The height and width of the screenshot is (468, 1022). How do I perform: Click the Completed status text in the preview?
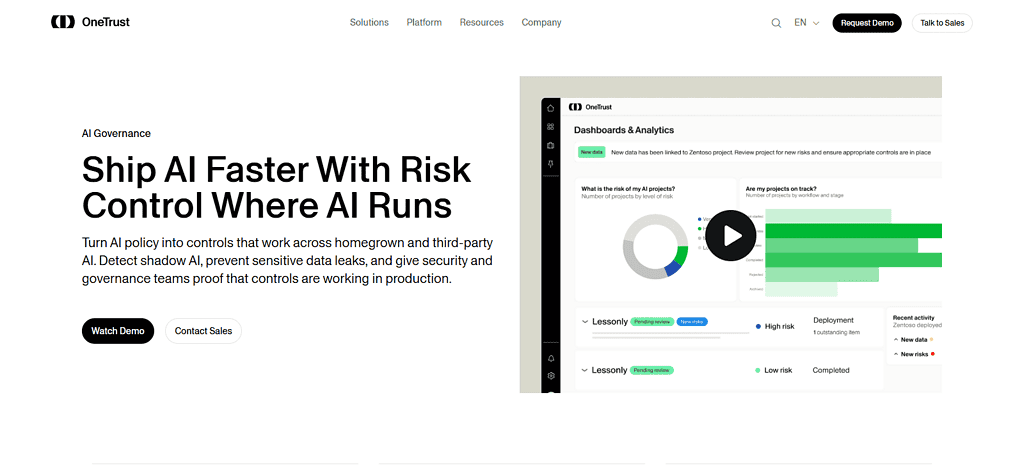(831, 370)
